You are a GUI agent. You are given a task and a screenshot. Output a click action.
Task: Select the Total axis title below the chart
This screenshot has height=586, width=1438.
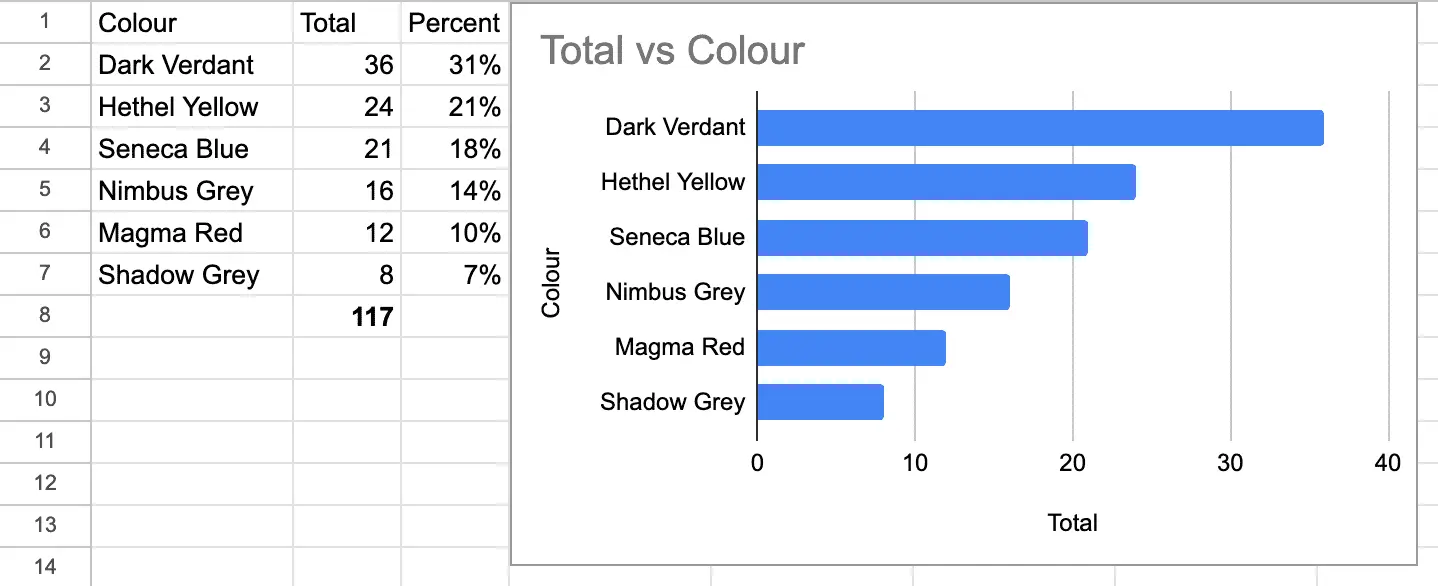point(1072,522)
